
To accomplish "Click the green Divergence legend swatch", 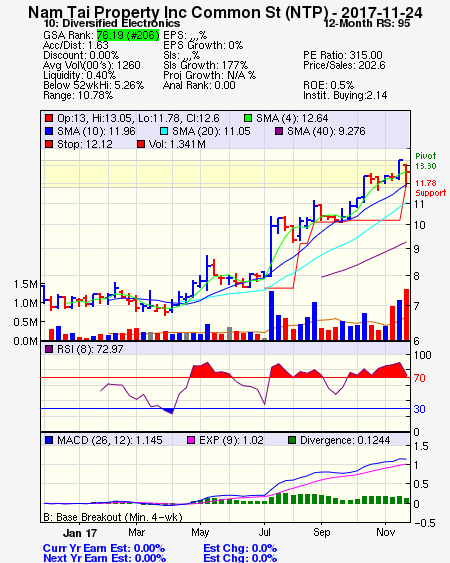I will [x=292, y=440].
